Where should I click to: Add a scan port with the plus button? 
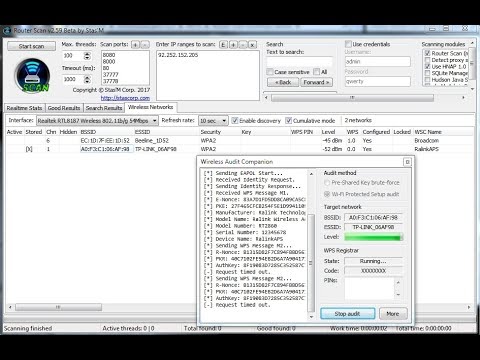coord(135,44)
